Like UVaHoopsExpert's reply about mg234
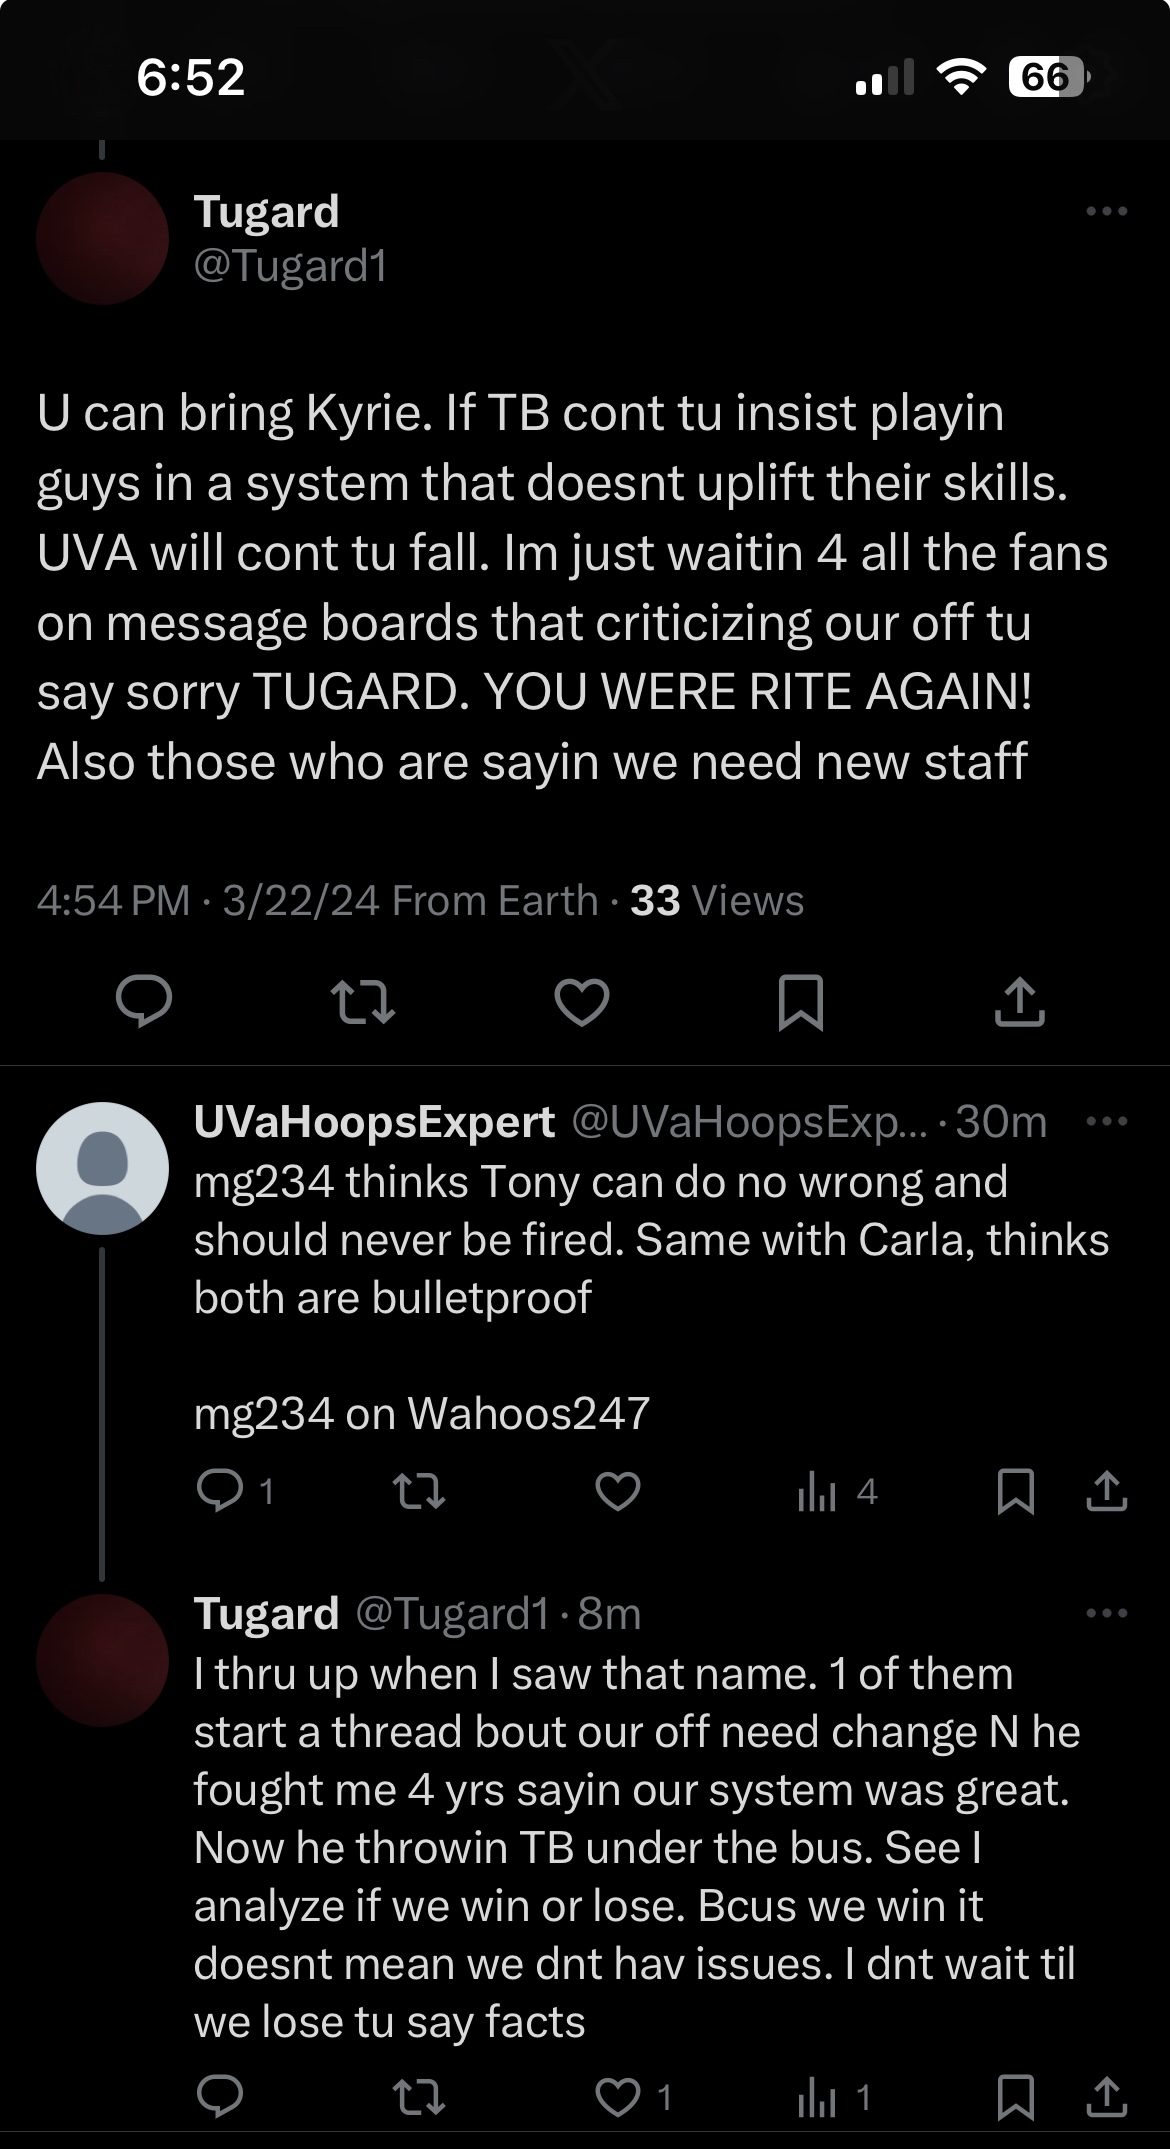 618,1491
